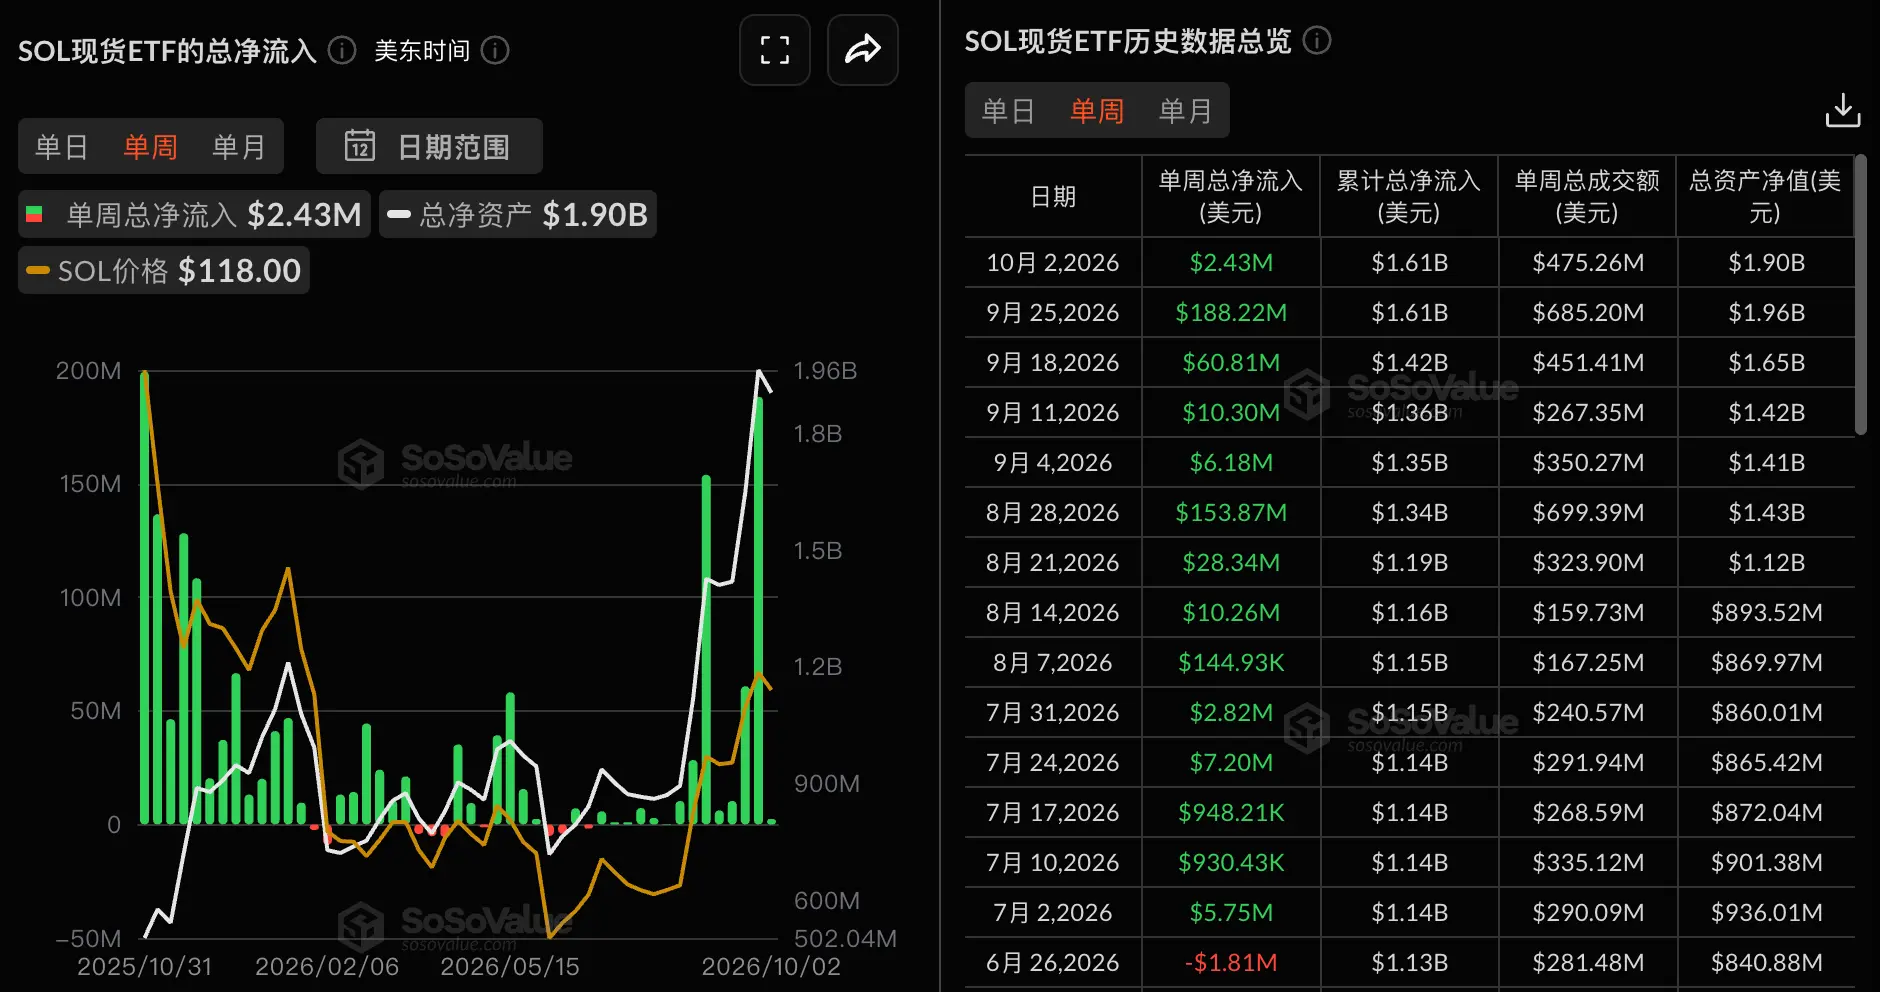Click the 7月 17,2026 date cell
This screenshot has height=992, width=1880.
(1053, 812)
